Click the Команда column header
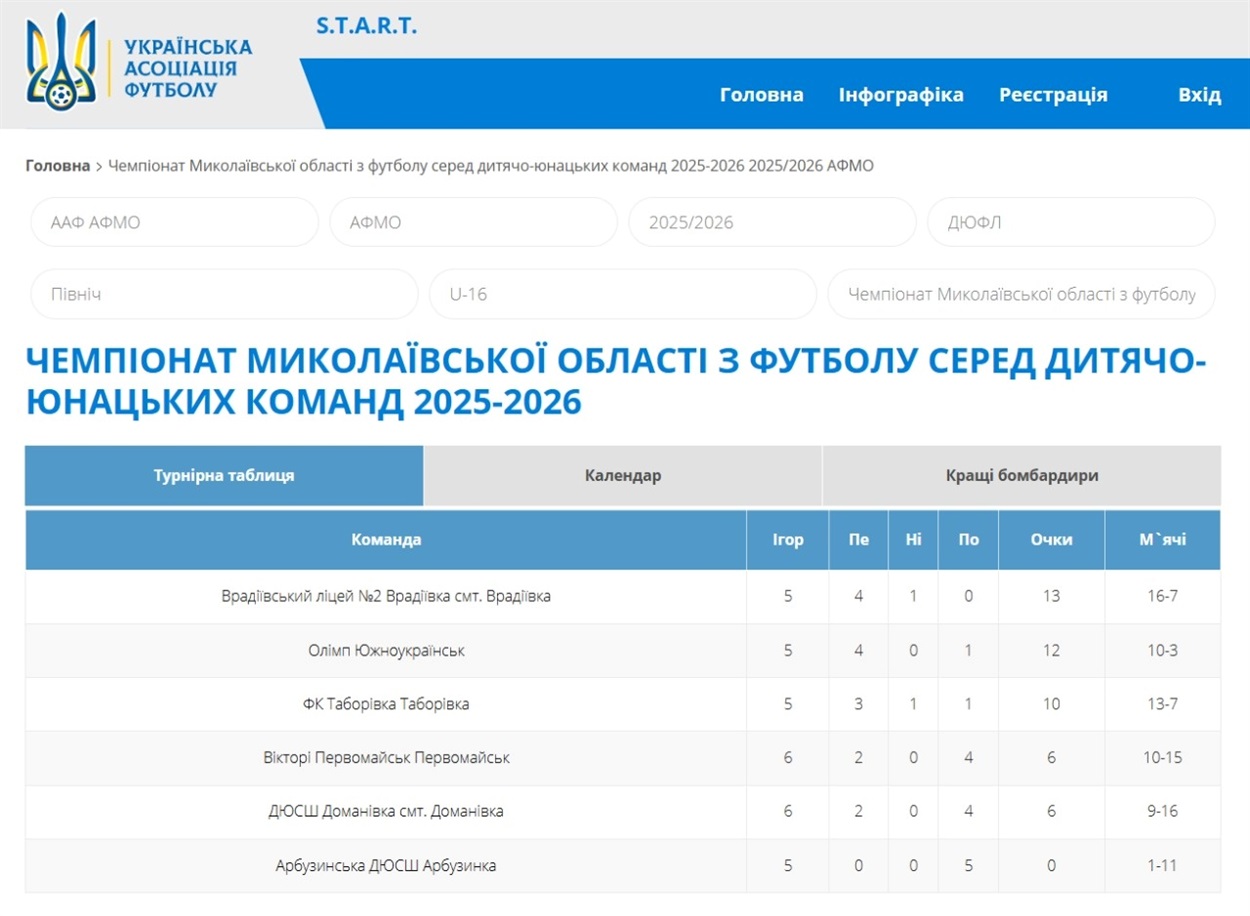The image size is (1250, 916). point(385,539)
